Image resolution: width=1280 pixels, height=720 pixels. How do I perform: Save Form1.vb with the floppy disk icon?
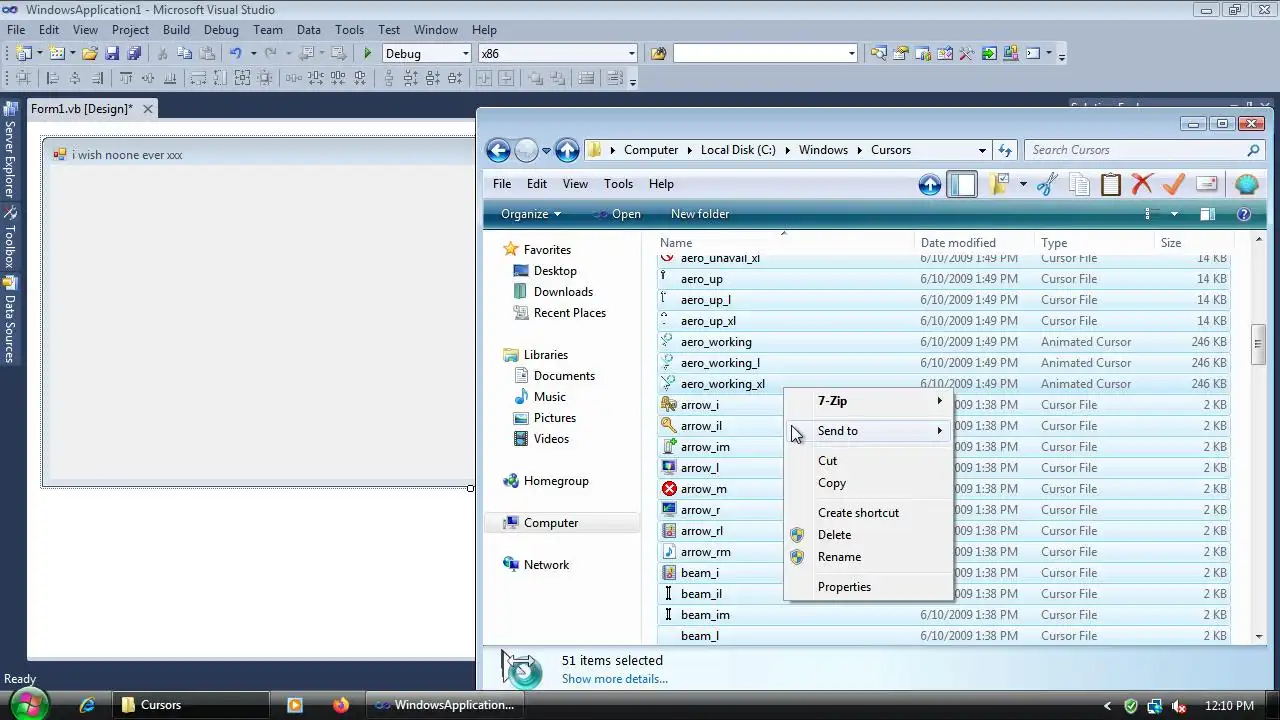[x=112, y=54]
